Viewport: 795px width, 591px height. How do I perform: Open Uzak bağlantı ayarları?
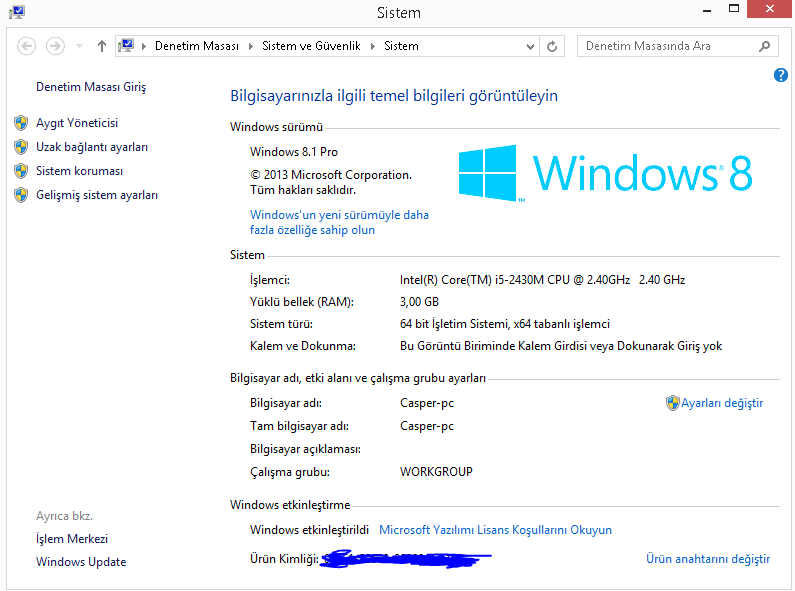[x=92, y=147]
